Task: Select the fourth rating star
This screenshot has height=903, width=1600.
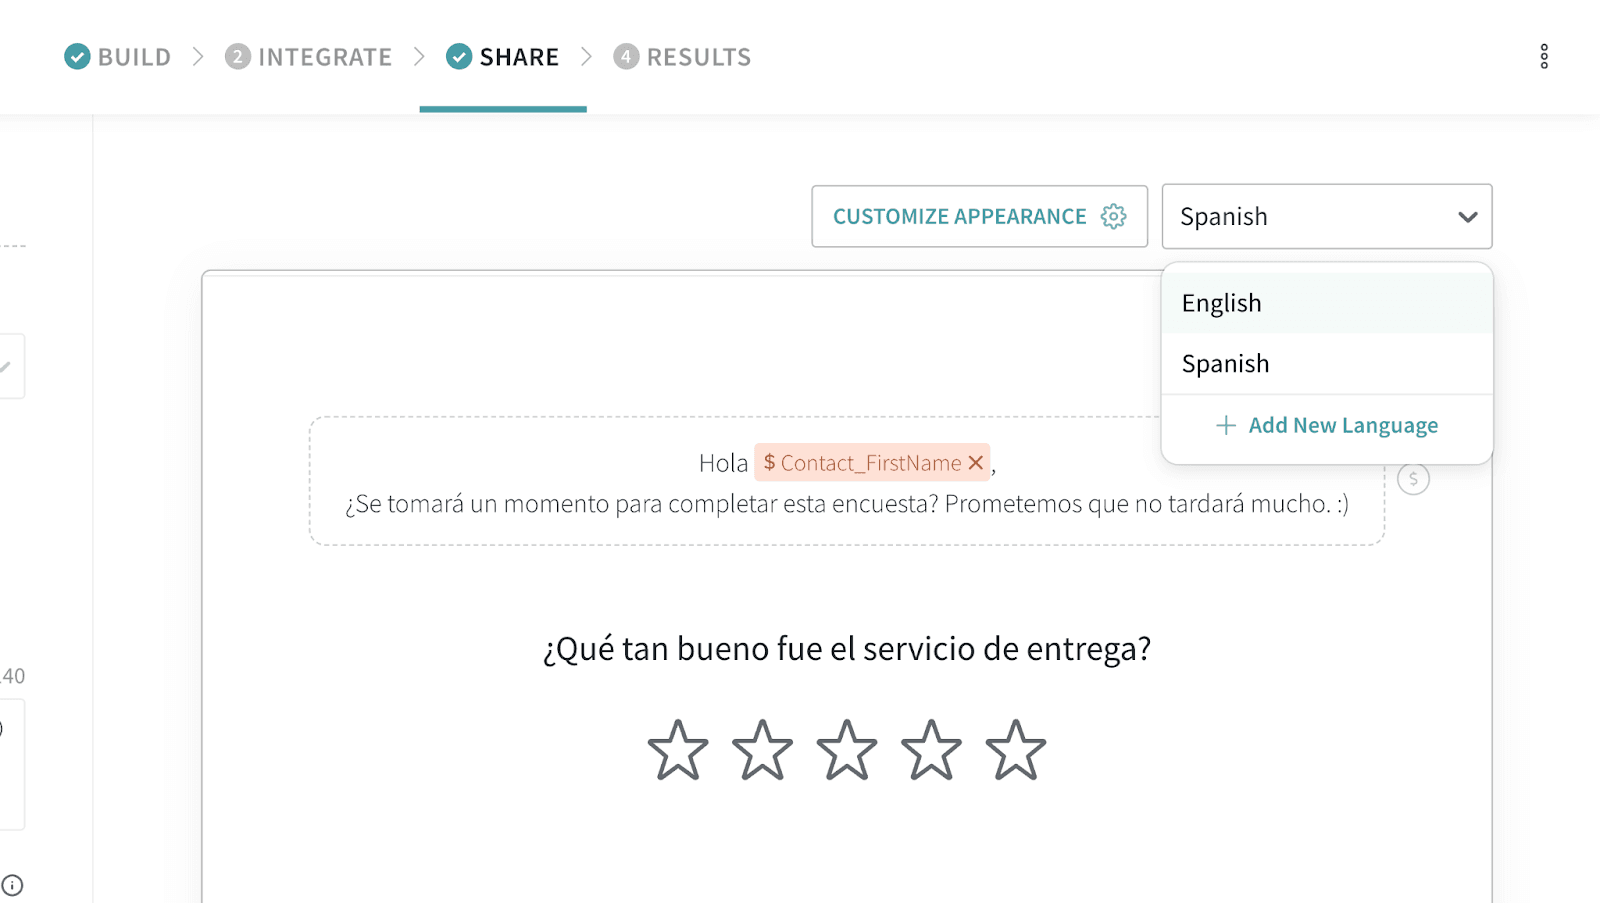Action: click(x=931, y=750)
